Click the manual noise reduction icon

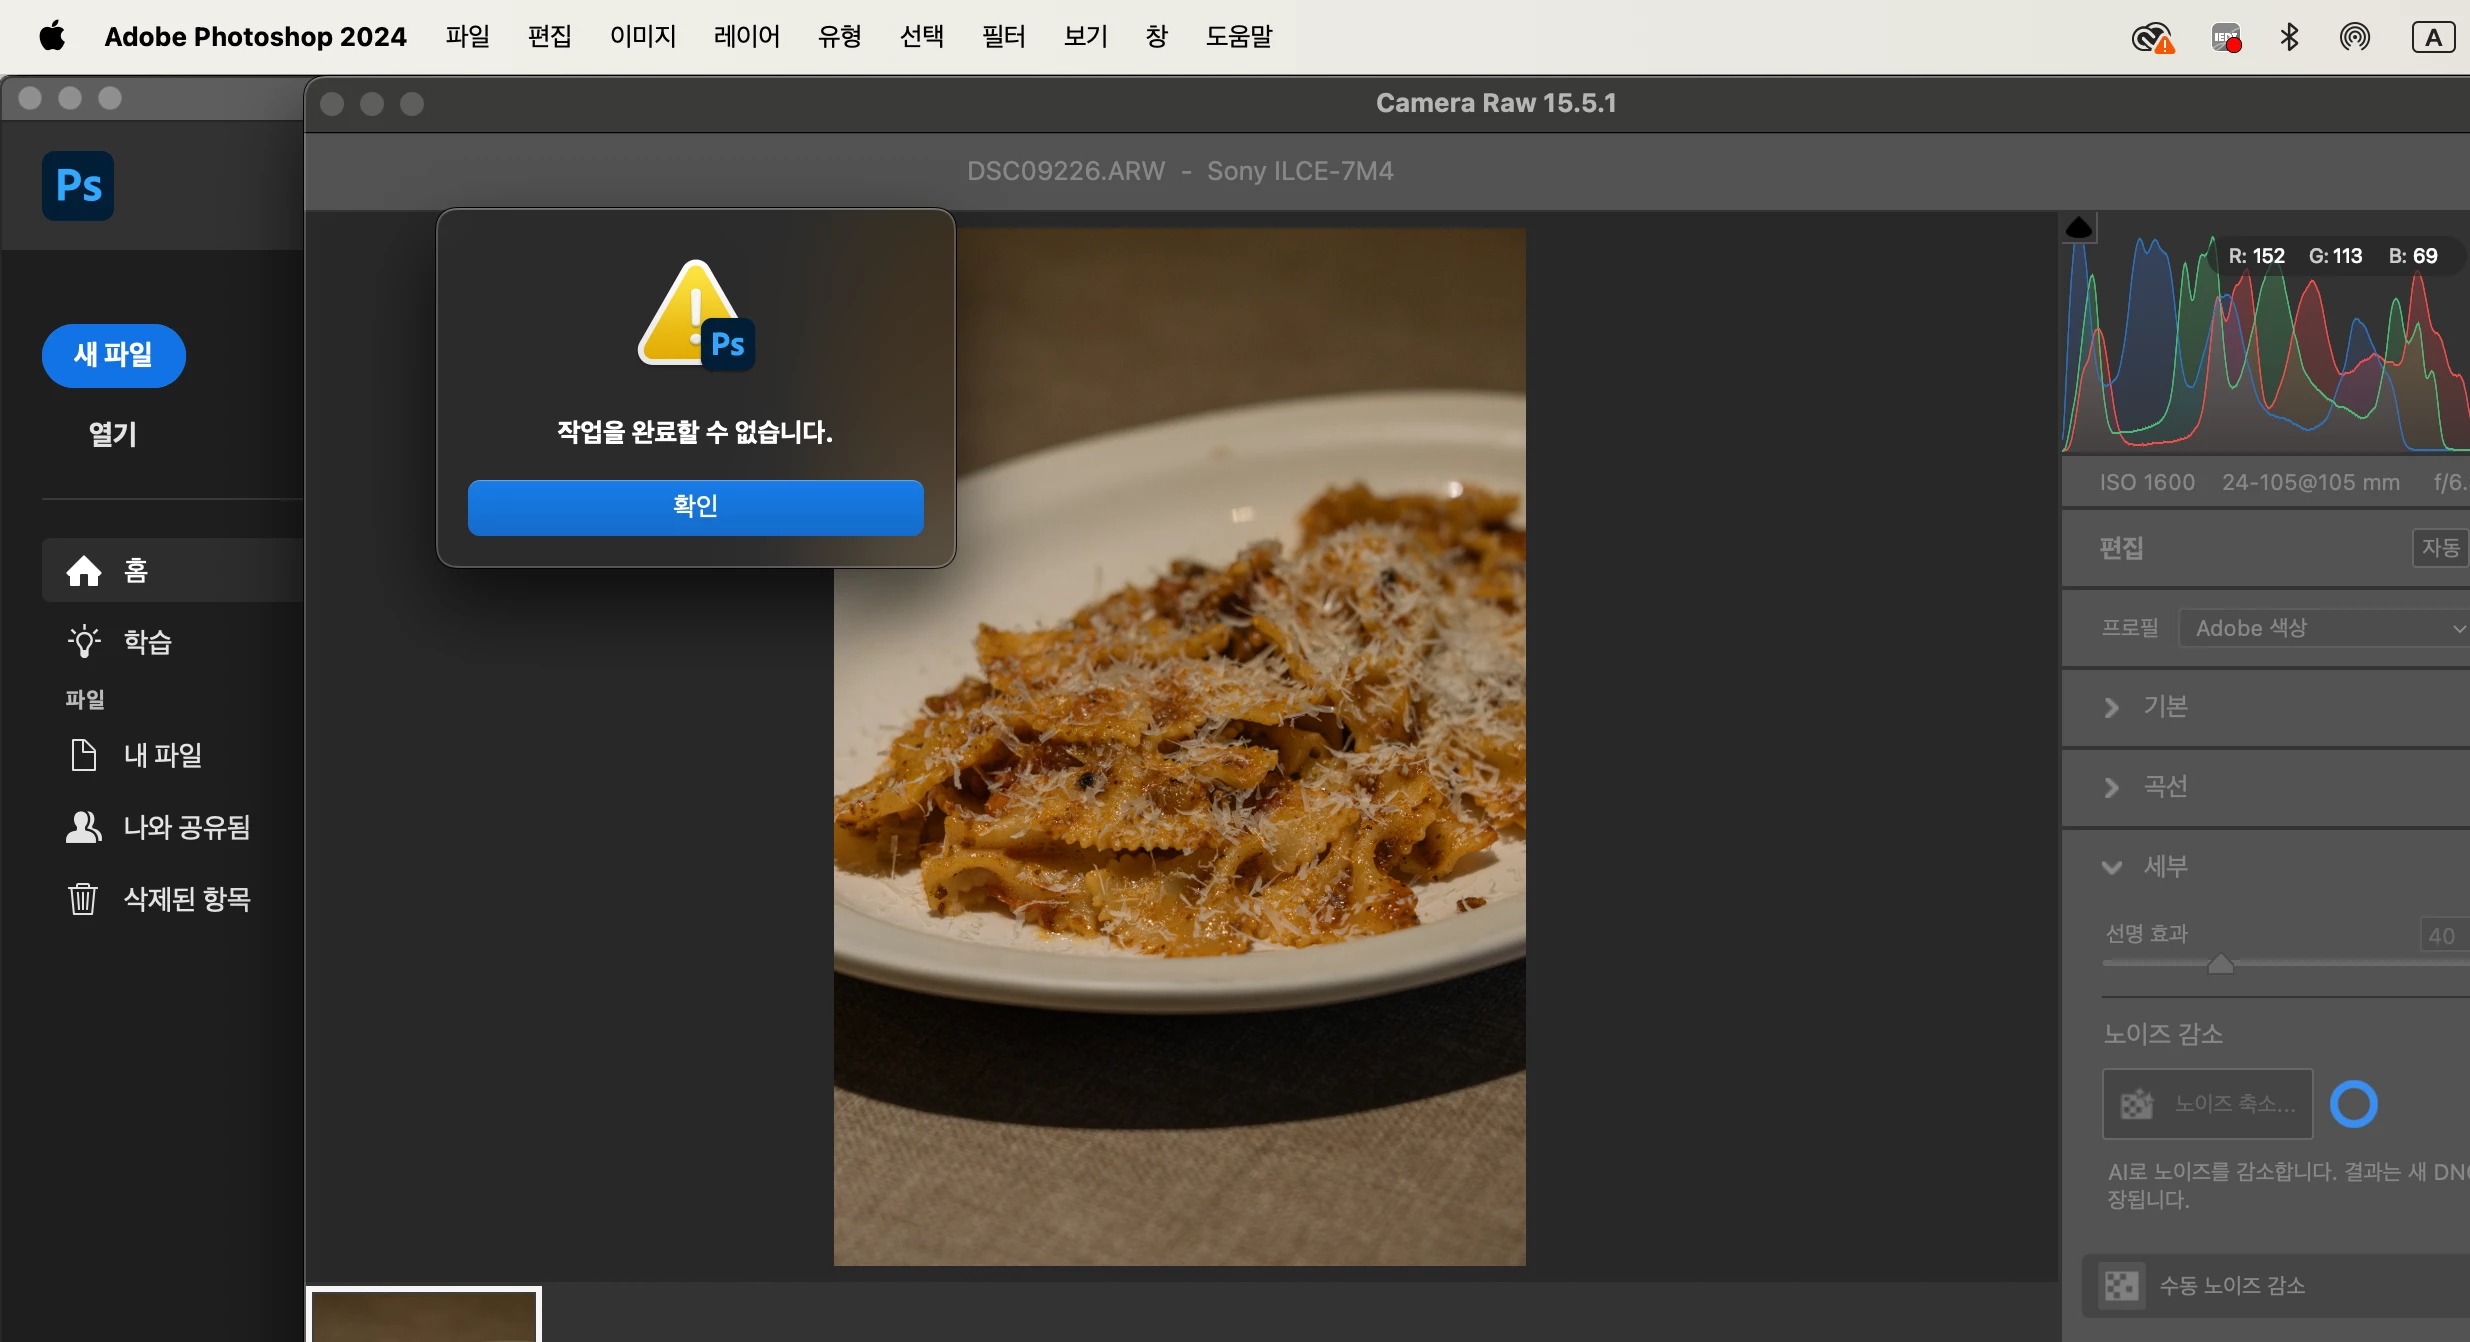tap(2121, 1286)
